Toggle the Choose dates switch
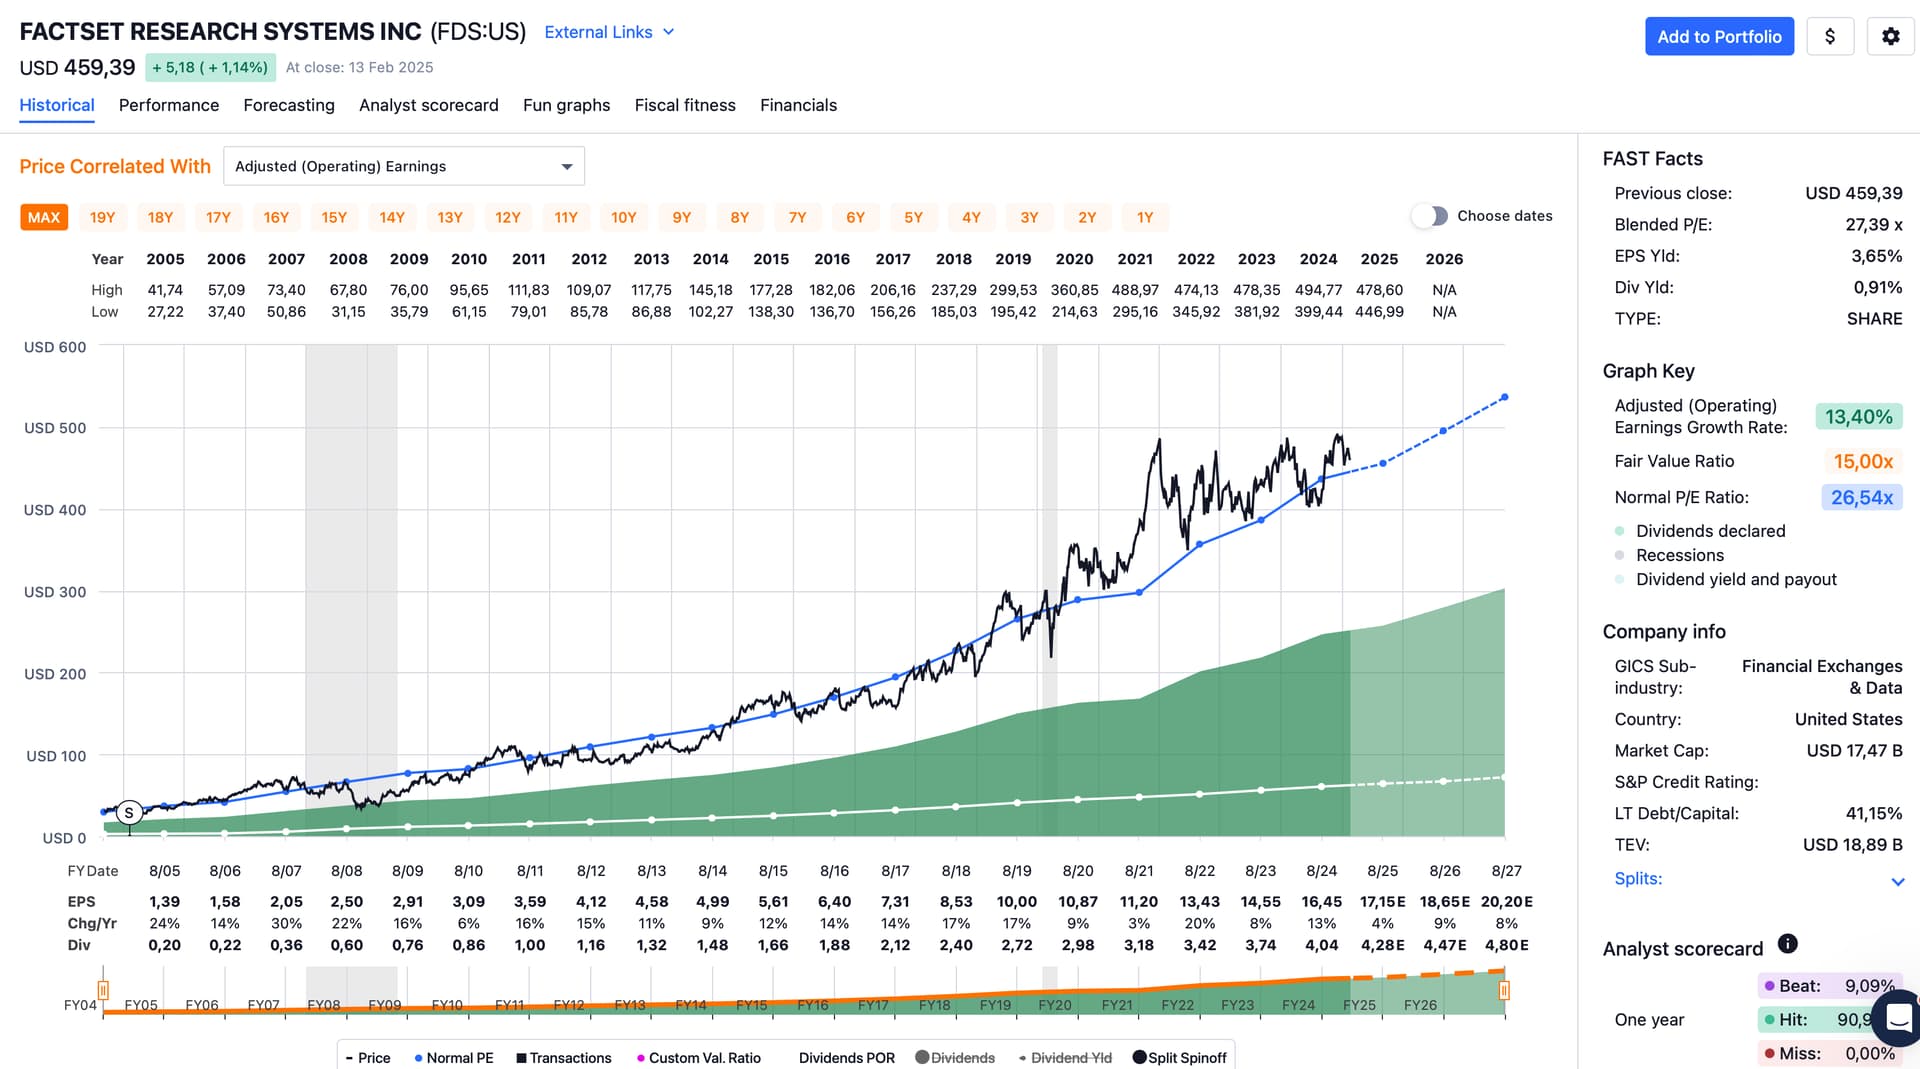 click(1430, 216)
